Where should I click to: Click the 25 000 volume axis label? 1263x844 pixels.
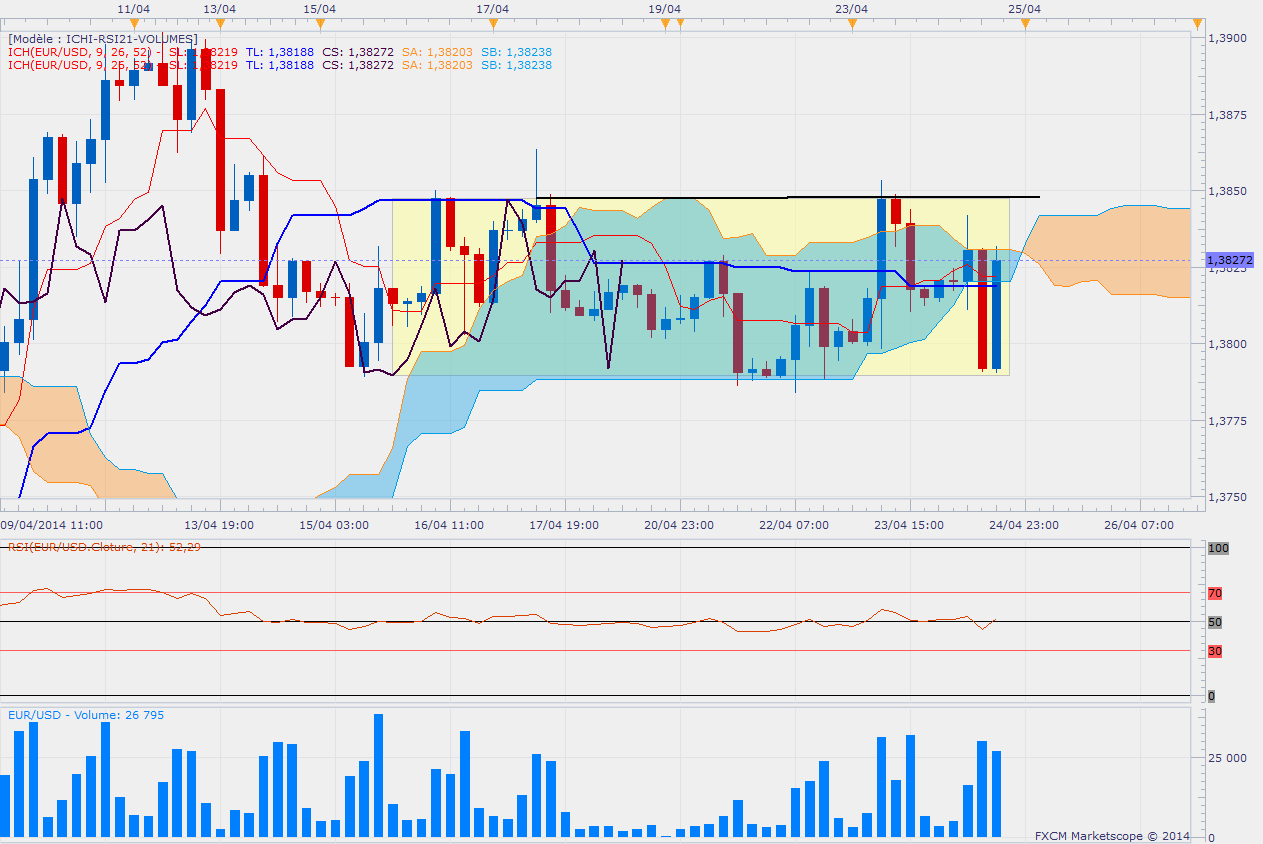click(x=1226, y=758)
